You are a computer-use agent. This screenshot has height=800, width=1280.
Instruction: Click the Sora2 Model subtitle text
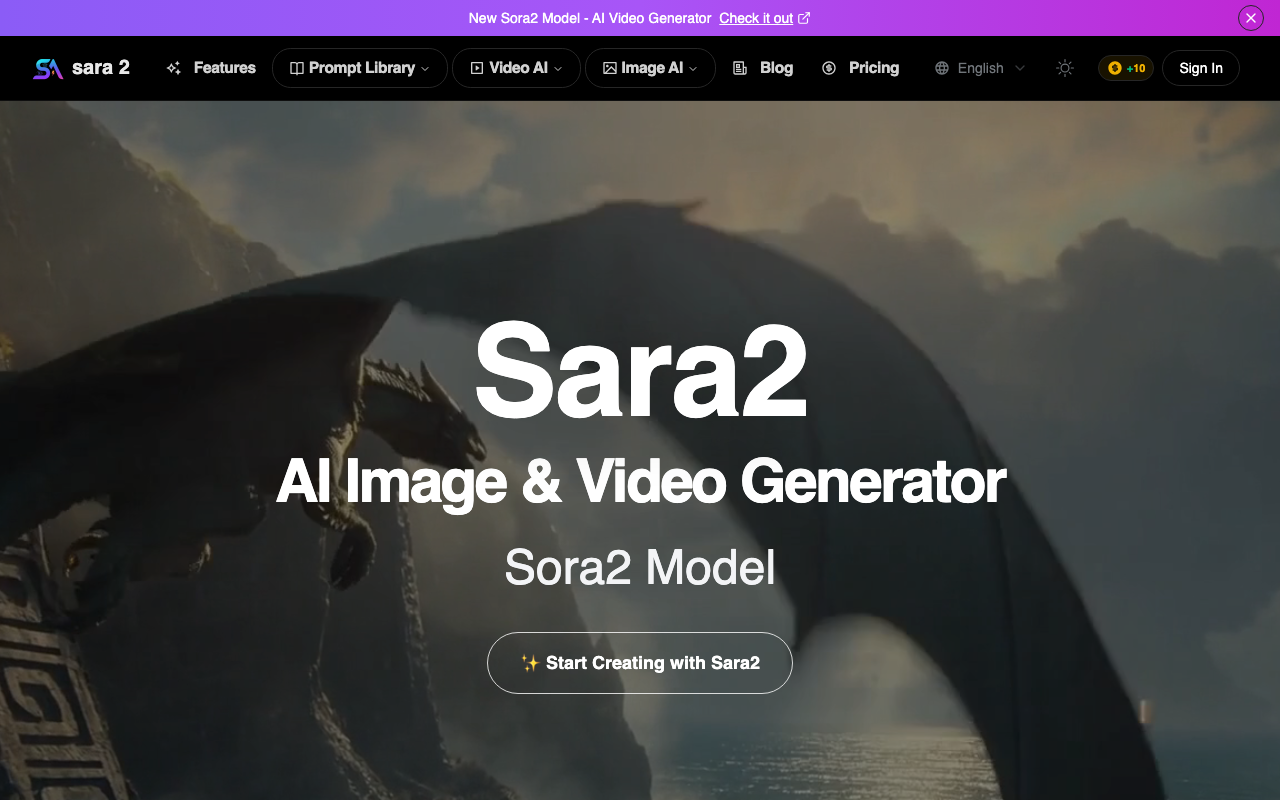click(x=640, y=567)
